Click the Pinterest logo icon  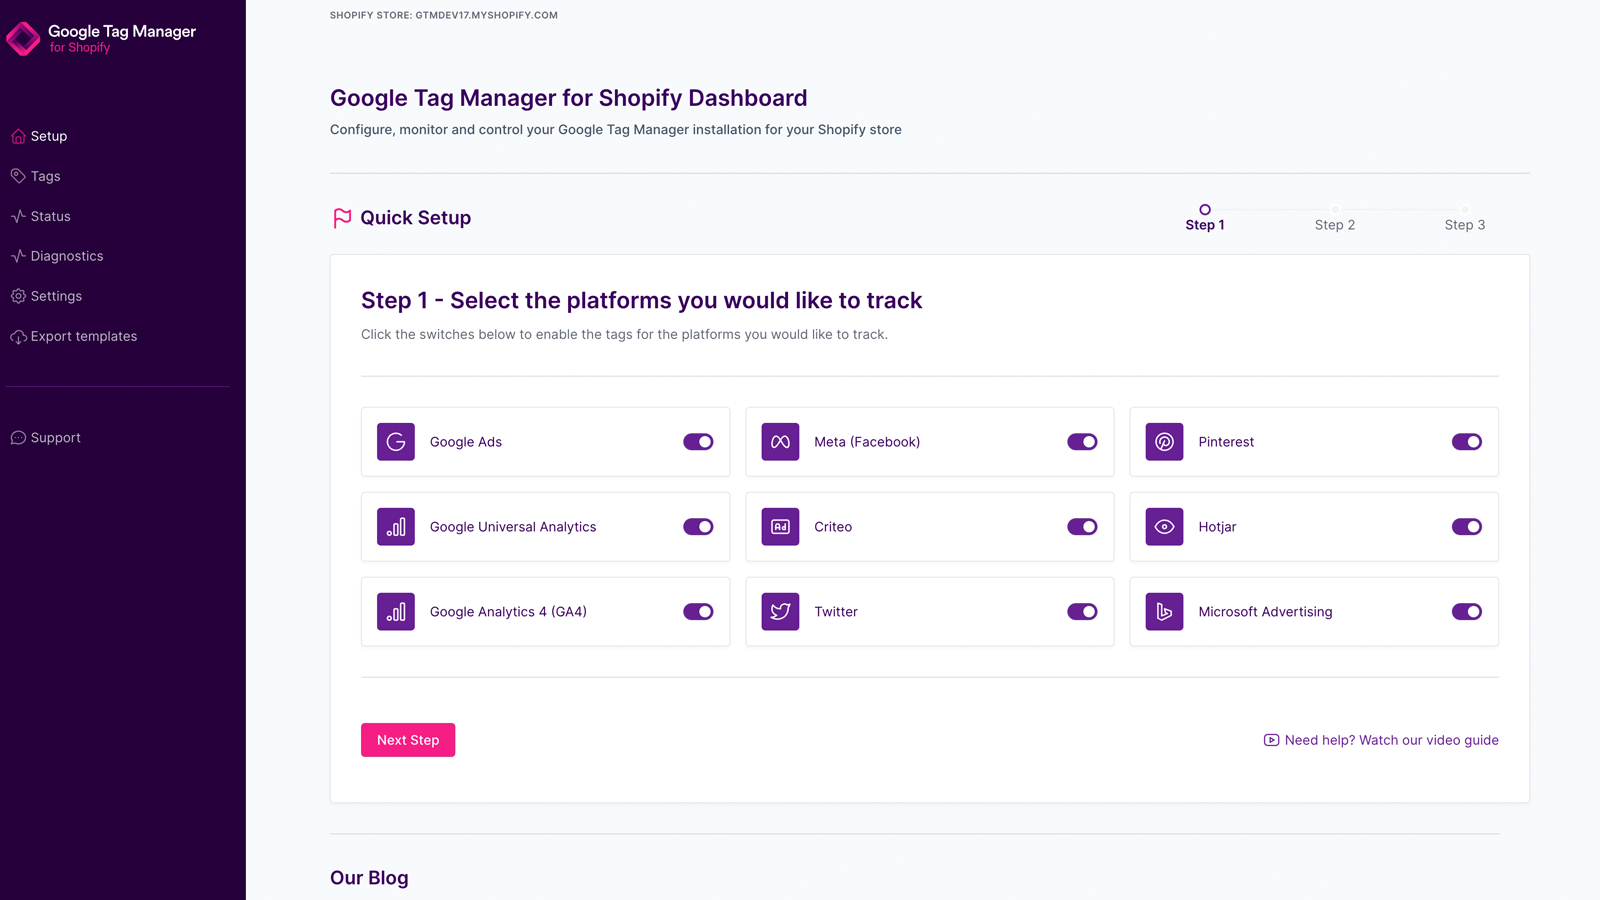pyautogui.click(x=1164, y=442)
